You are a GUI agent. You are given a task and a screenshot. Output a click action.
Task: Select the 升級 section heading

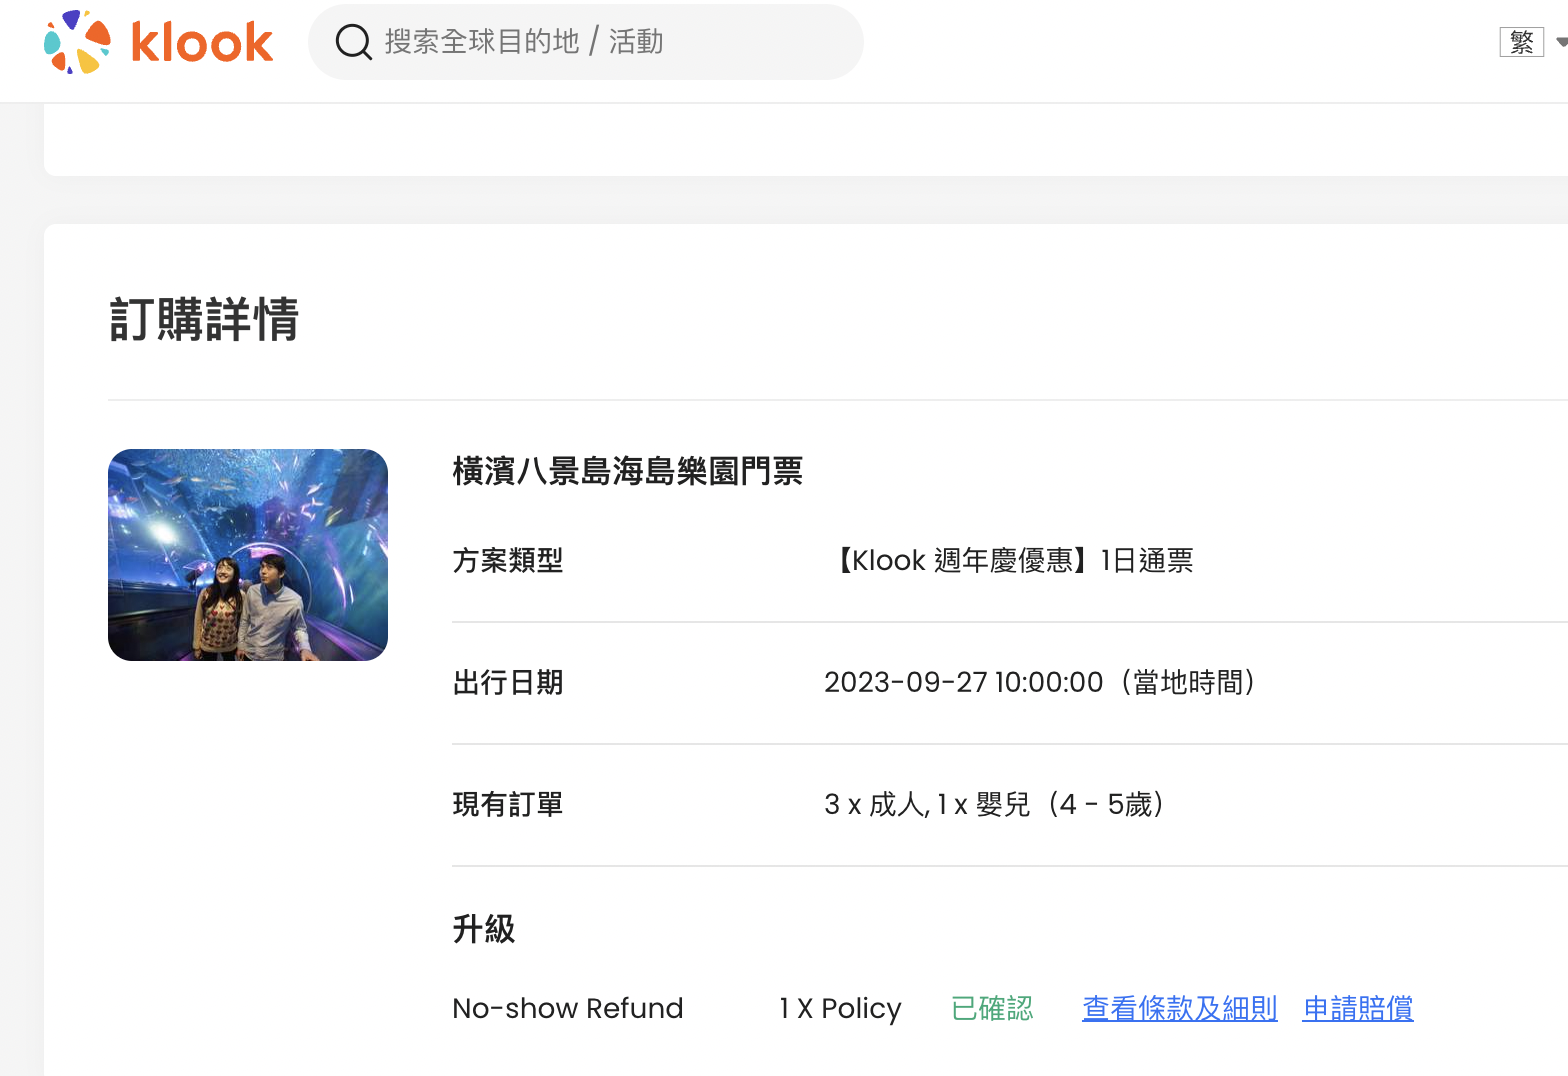pos(484,929)
